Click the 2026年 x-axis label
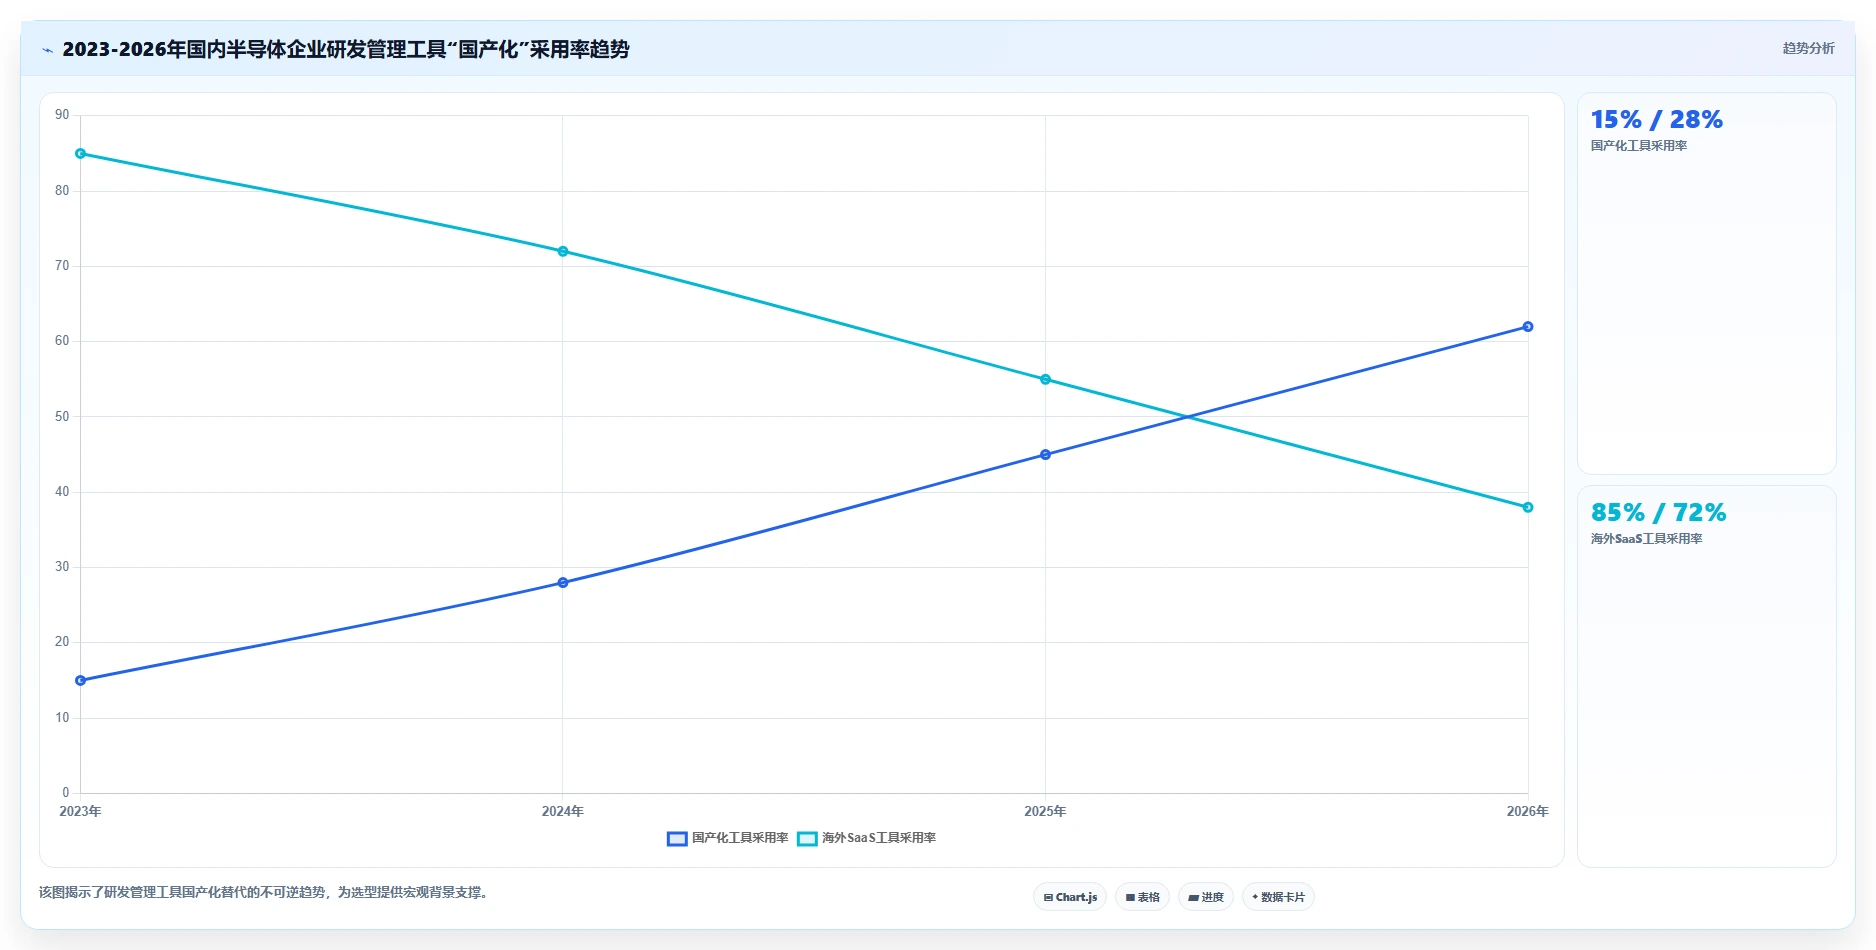 1528,811
